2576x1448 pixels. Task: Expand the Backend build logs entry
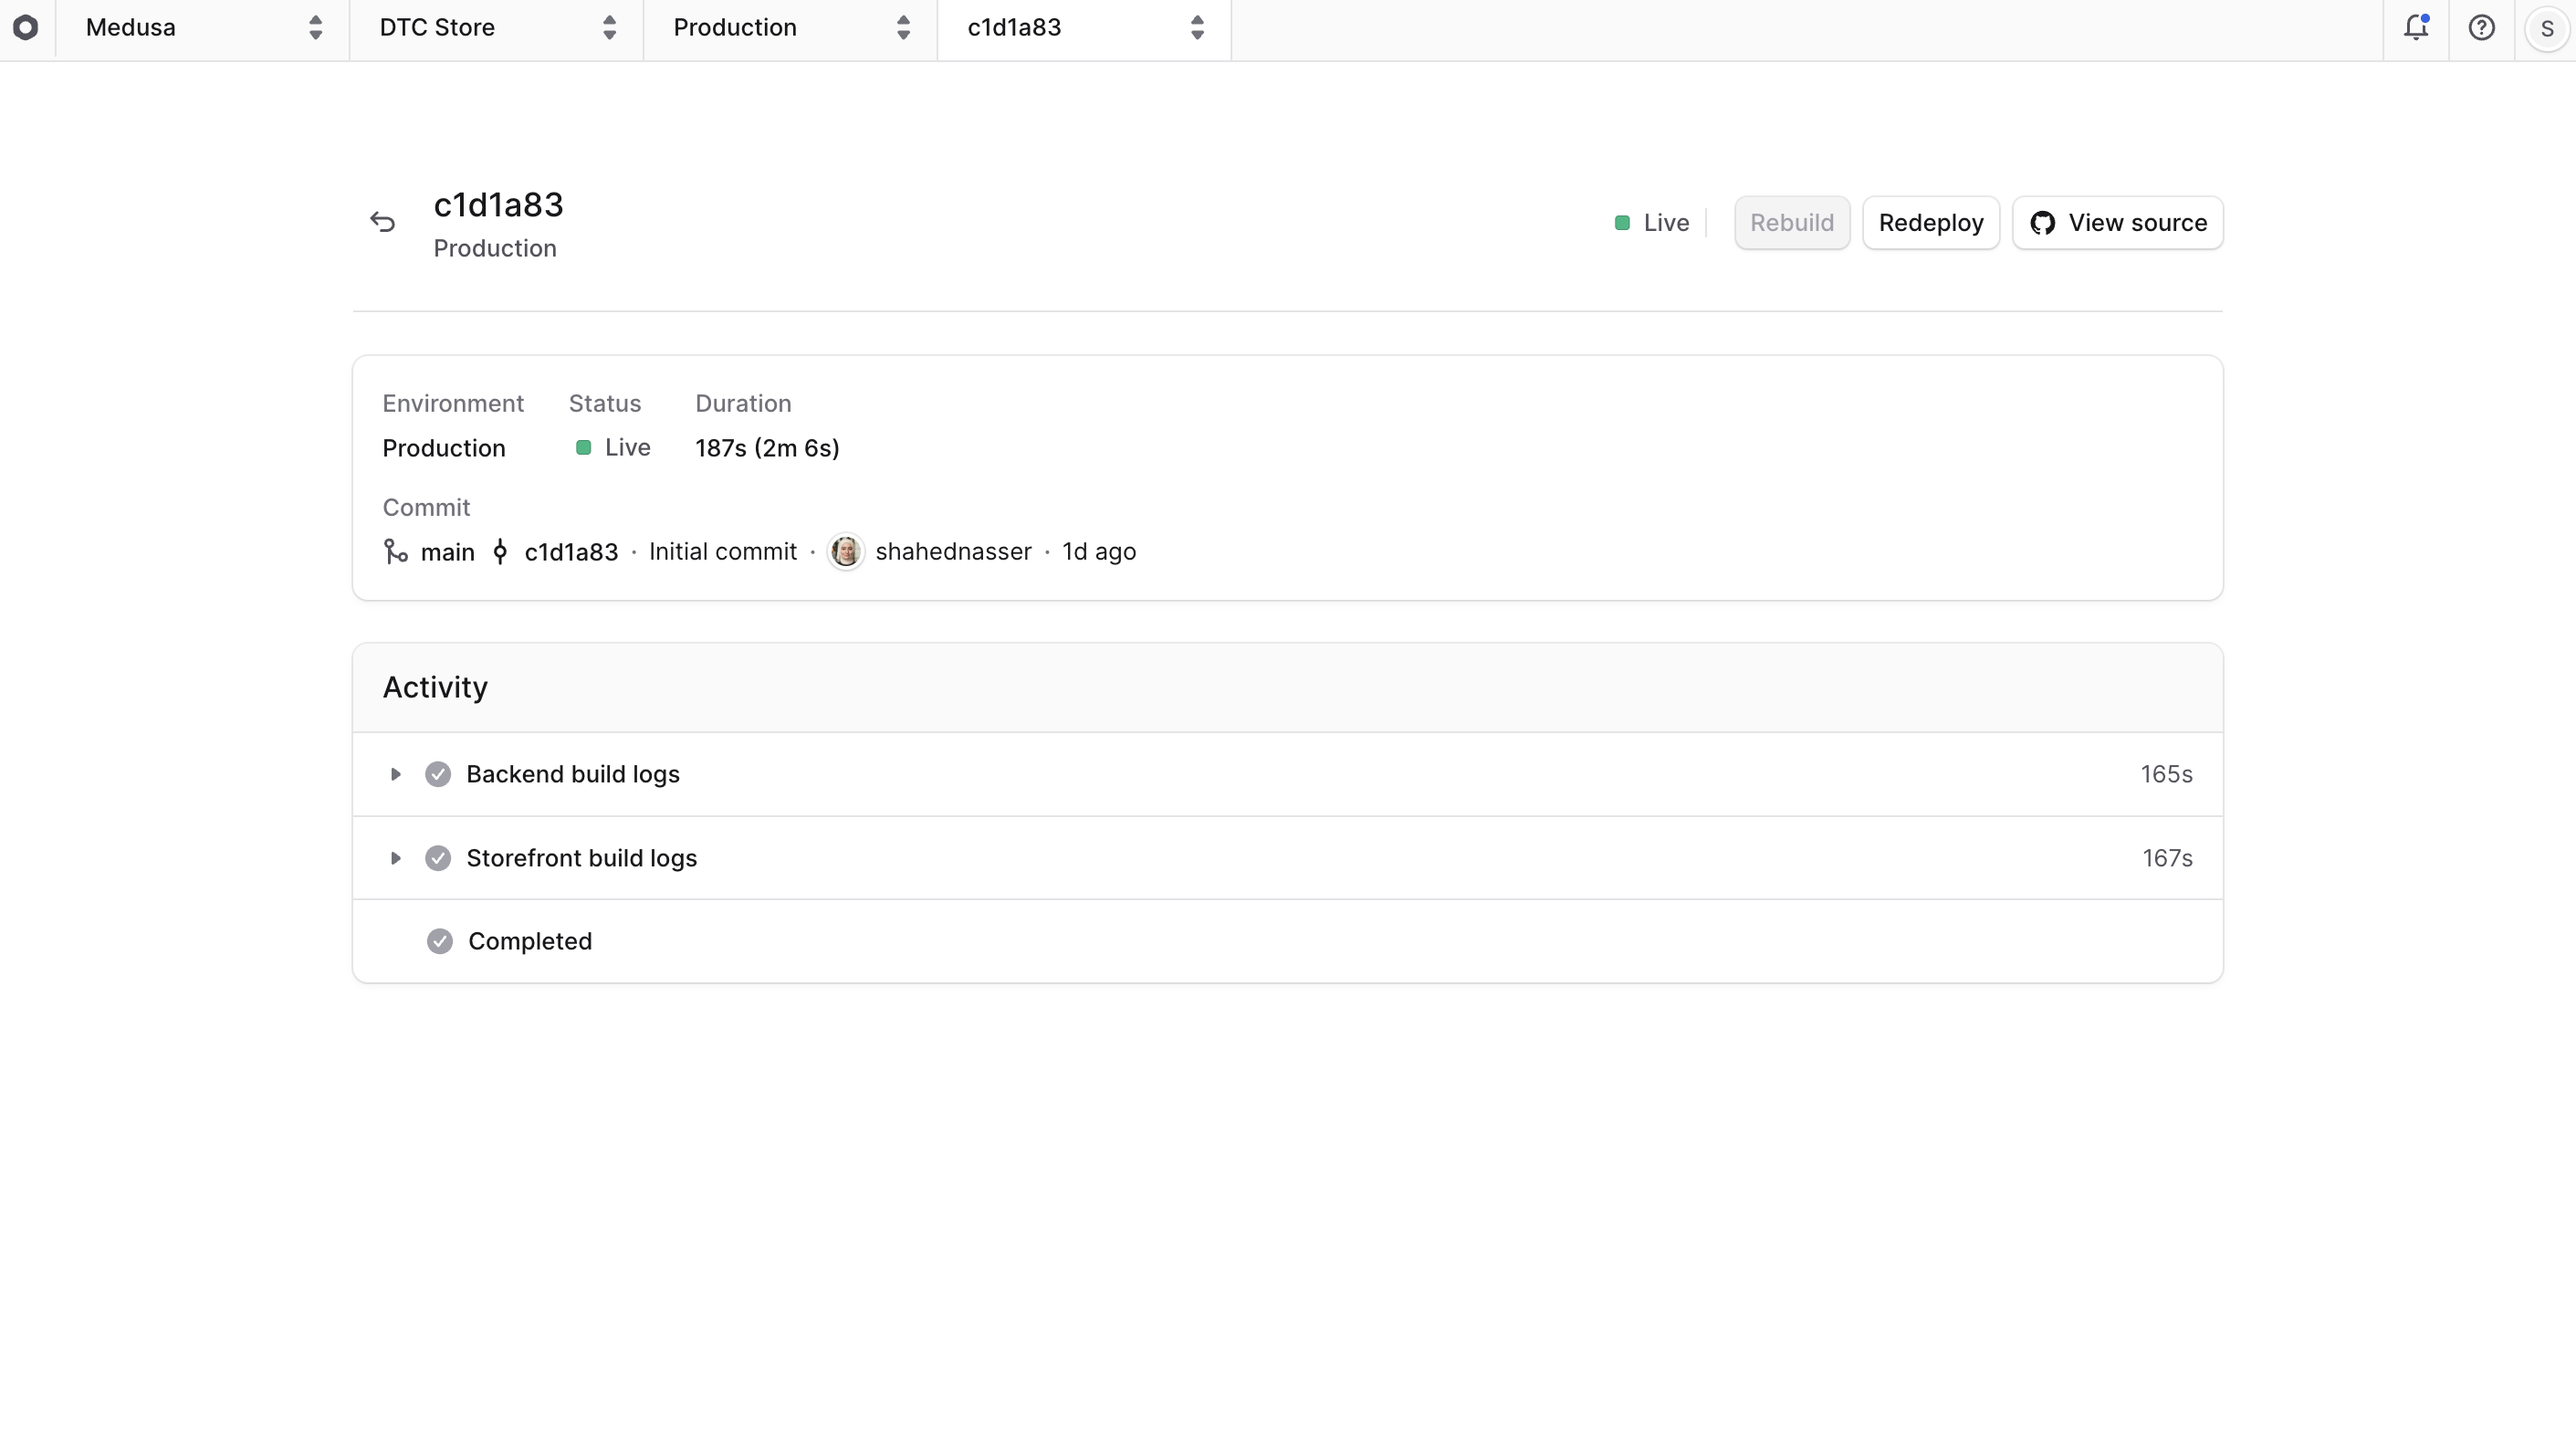396,774
